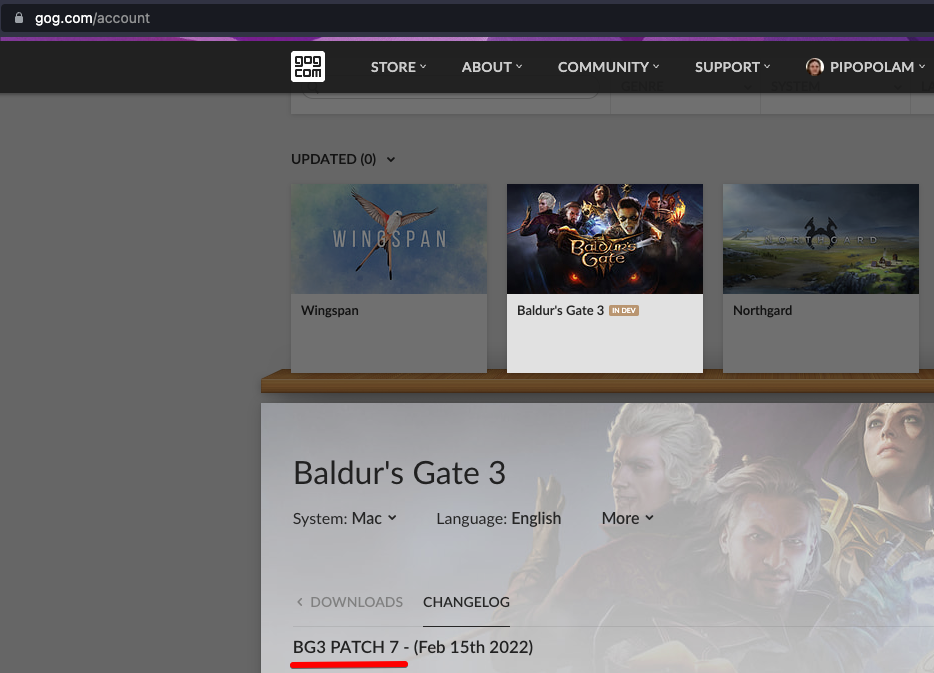Viewport: 934px width, 673px height.
Task: Select the CHANGELOG tab
Action: 466,602
